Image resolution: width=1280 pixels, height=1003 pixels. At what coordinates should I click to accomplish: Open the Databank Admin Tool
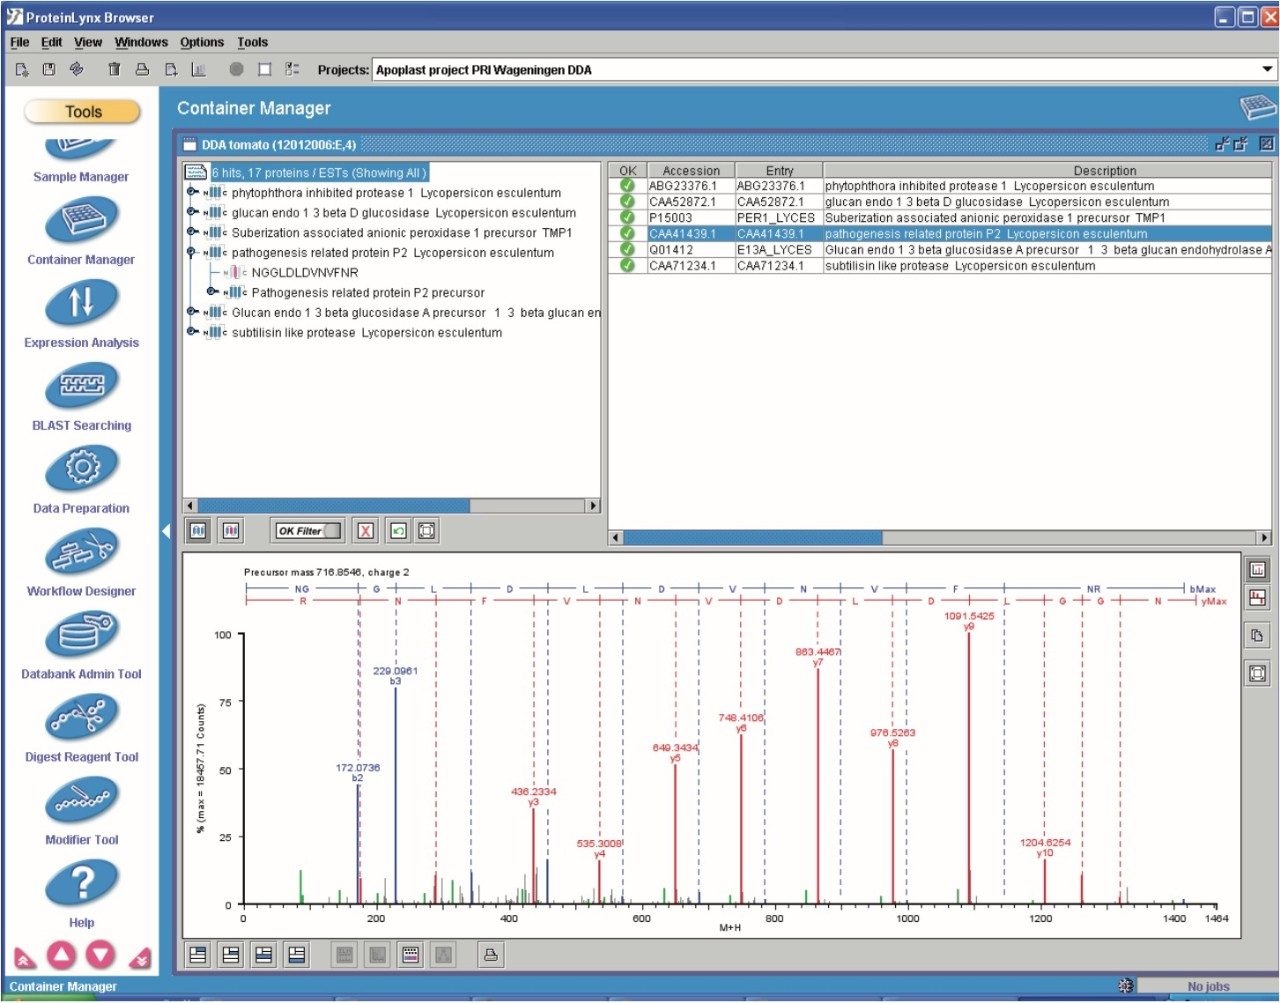(x=81, y=635)
